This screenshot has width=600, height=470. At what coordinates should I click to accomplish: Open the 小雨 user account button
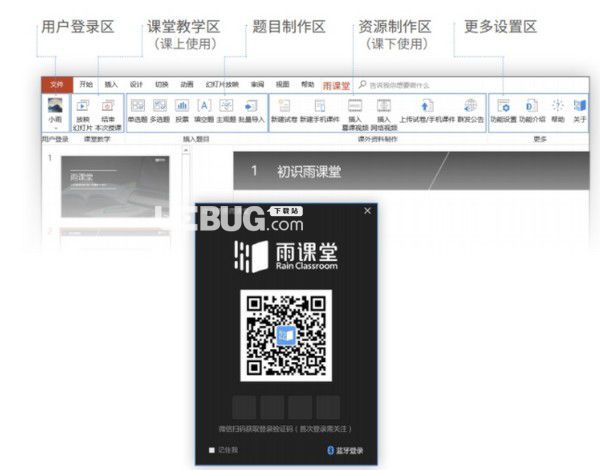pyautogui.click(x=55, y=113)
